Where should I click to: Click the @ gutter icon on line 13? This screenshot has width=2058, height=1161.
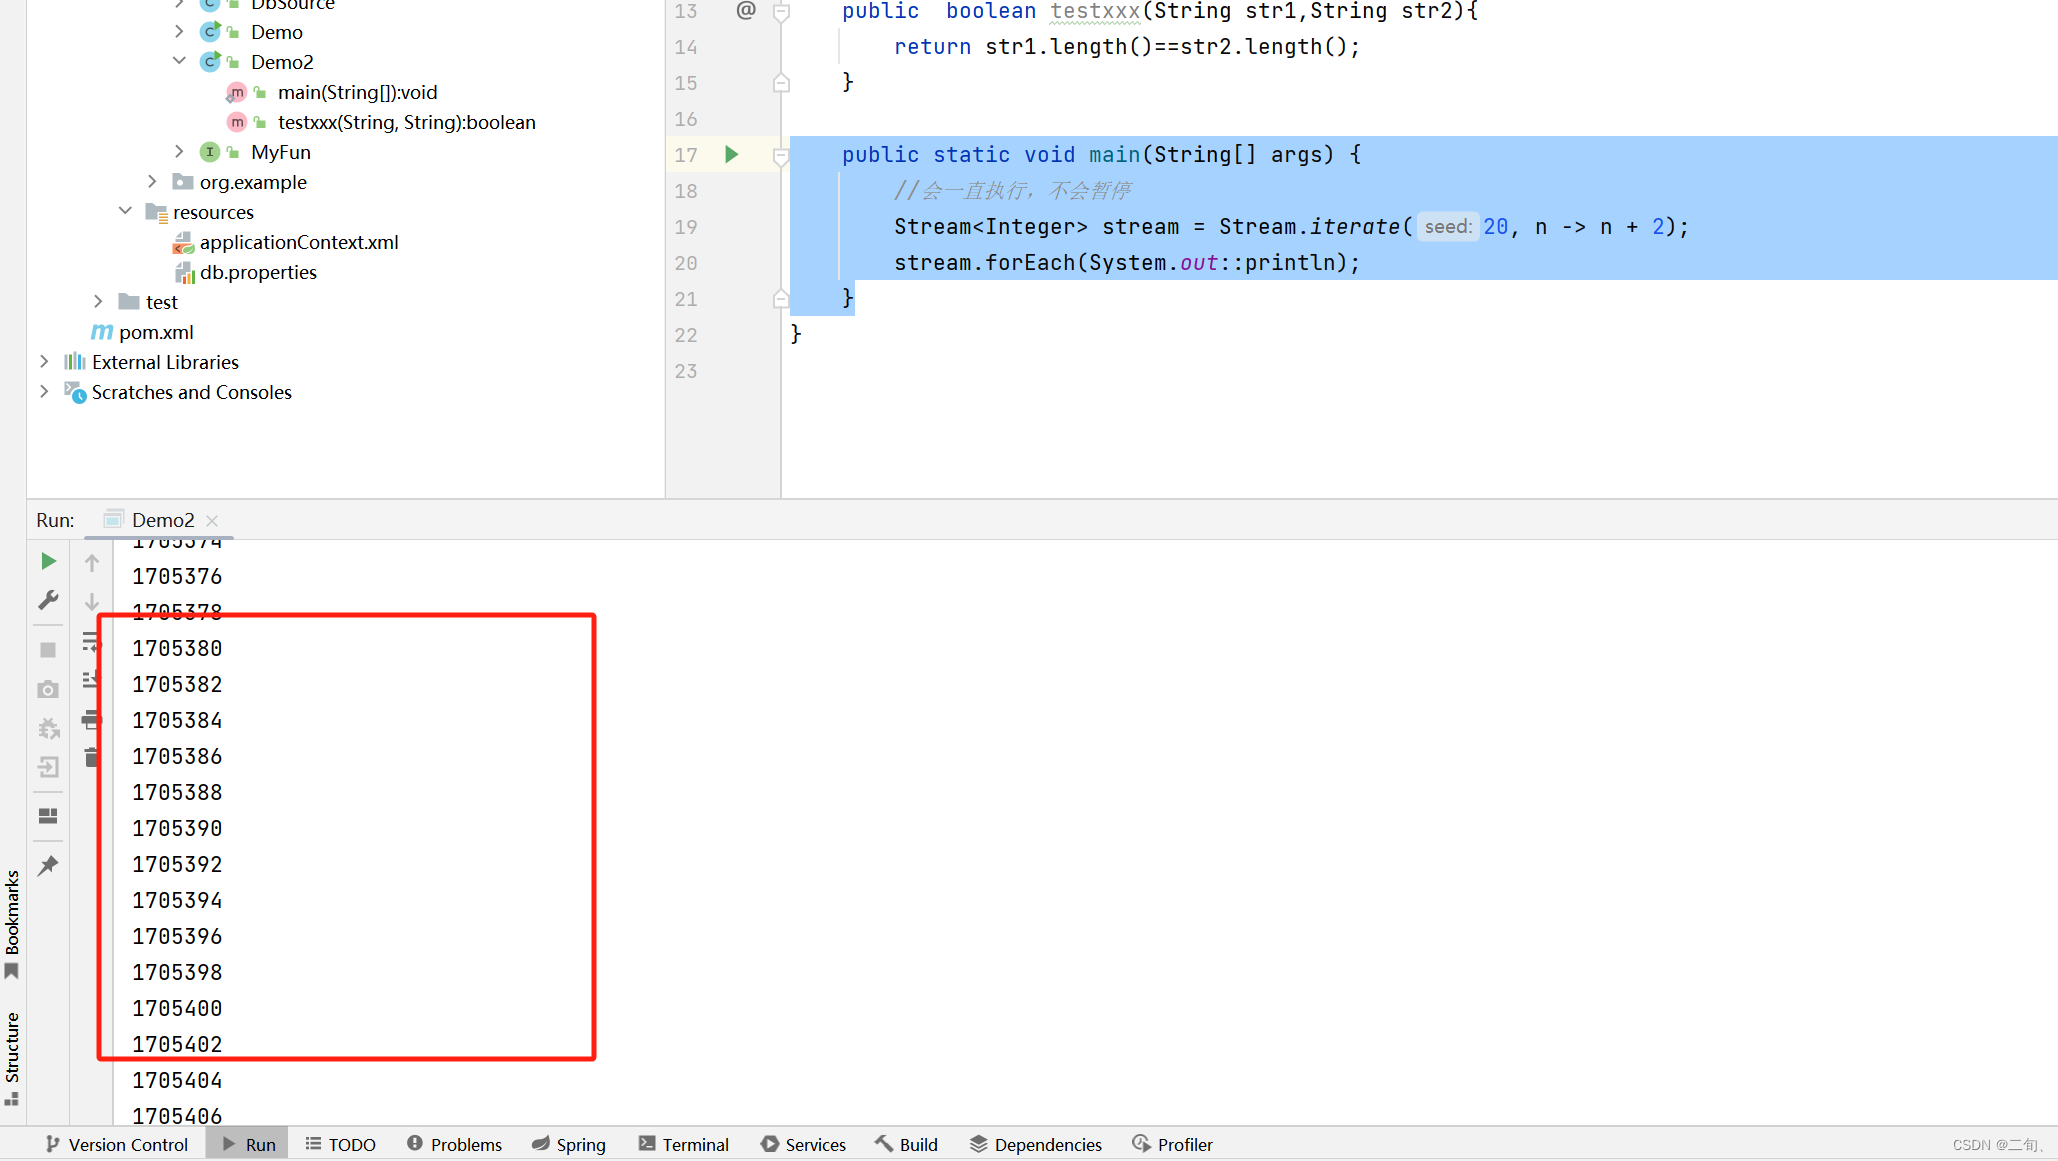pyautogui.click(x=746, y=10)
